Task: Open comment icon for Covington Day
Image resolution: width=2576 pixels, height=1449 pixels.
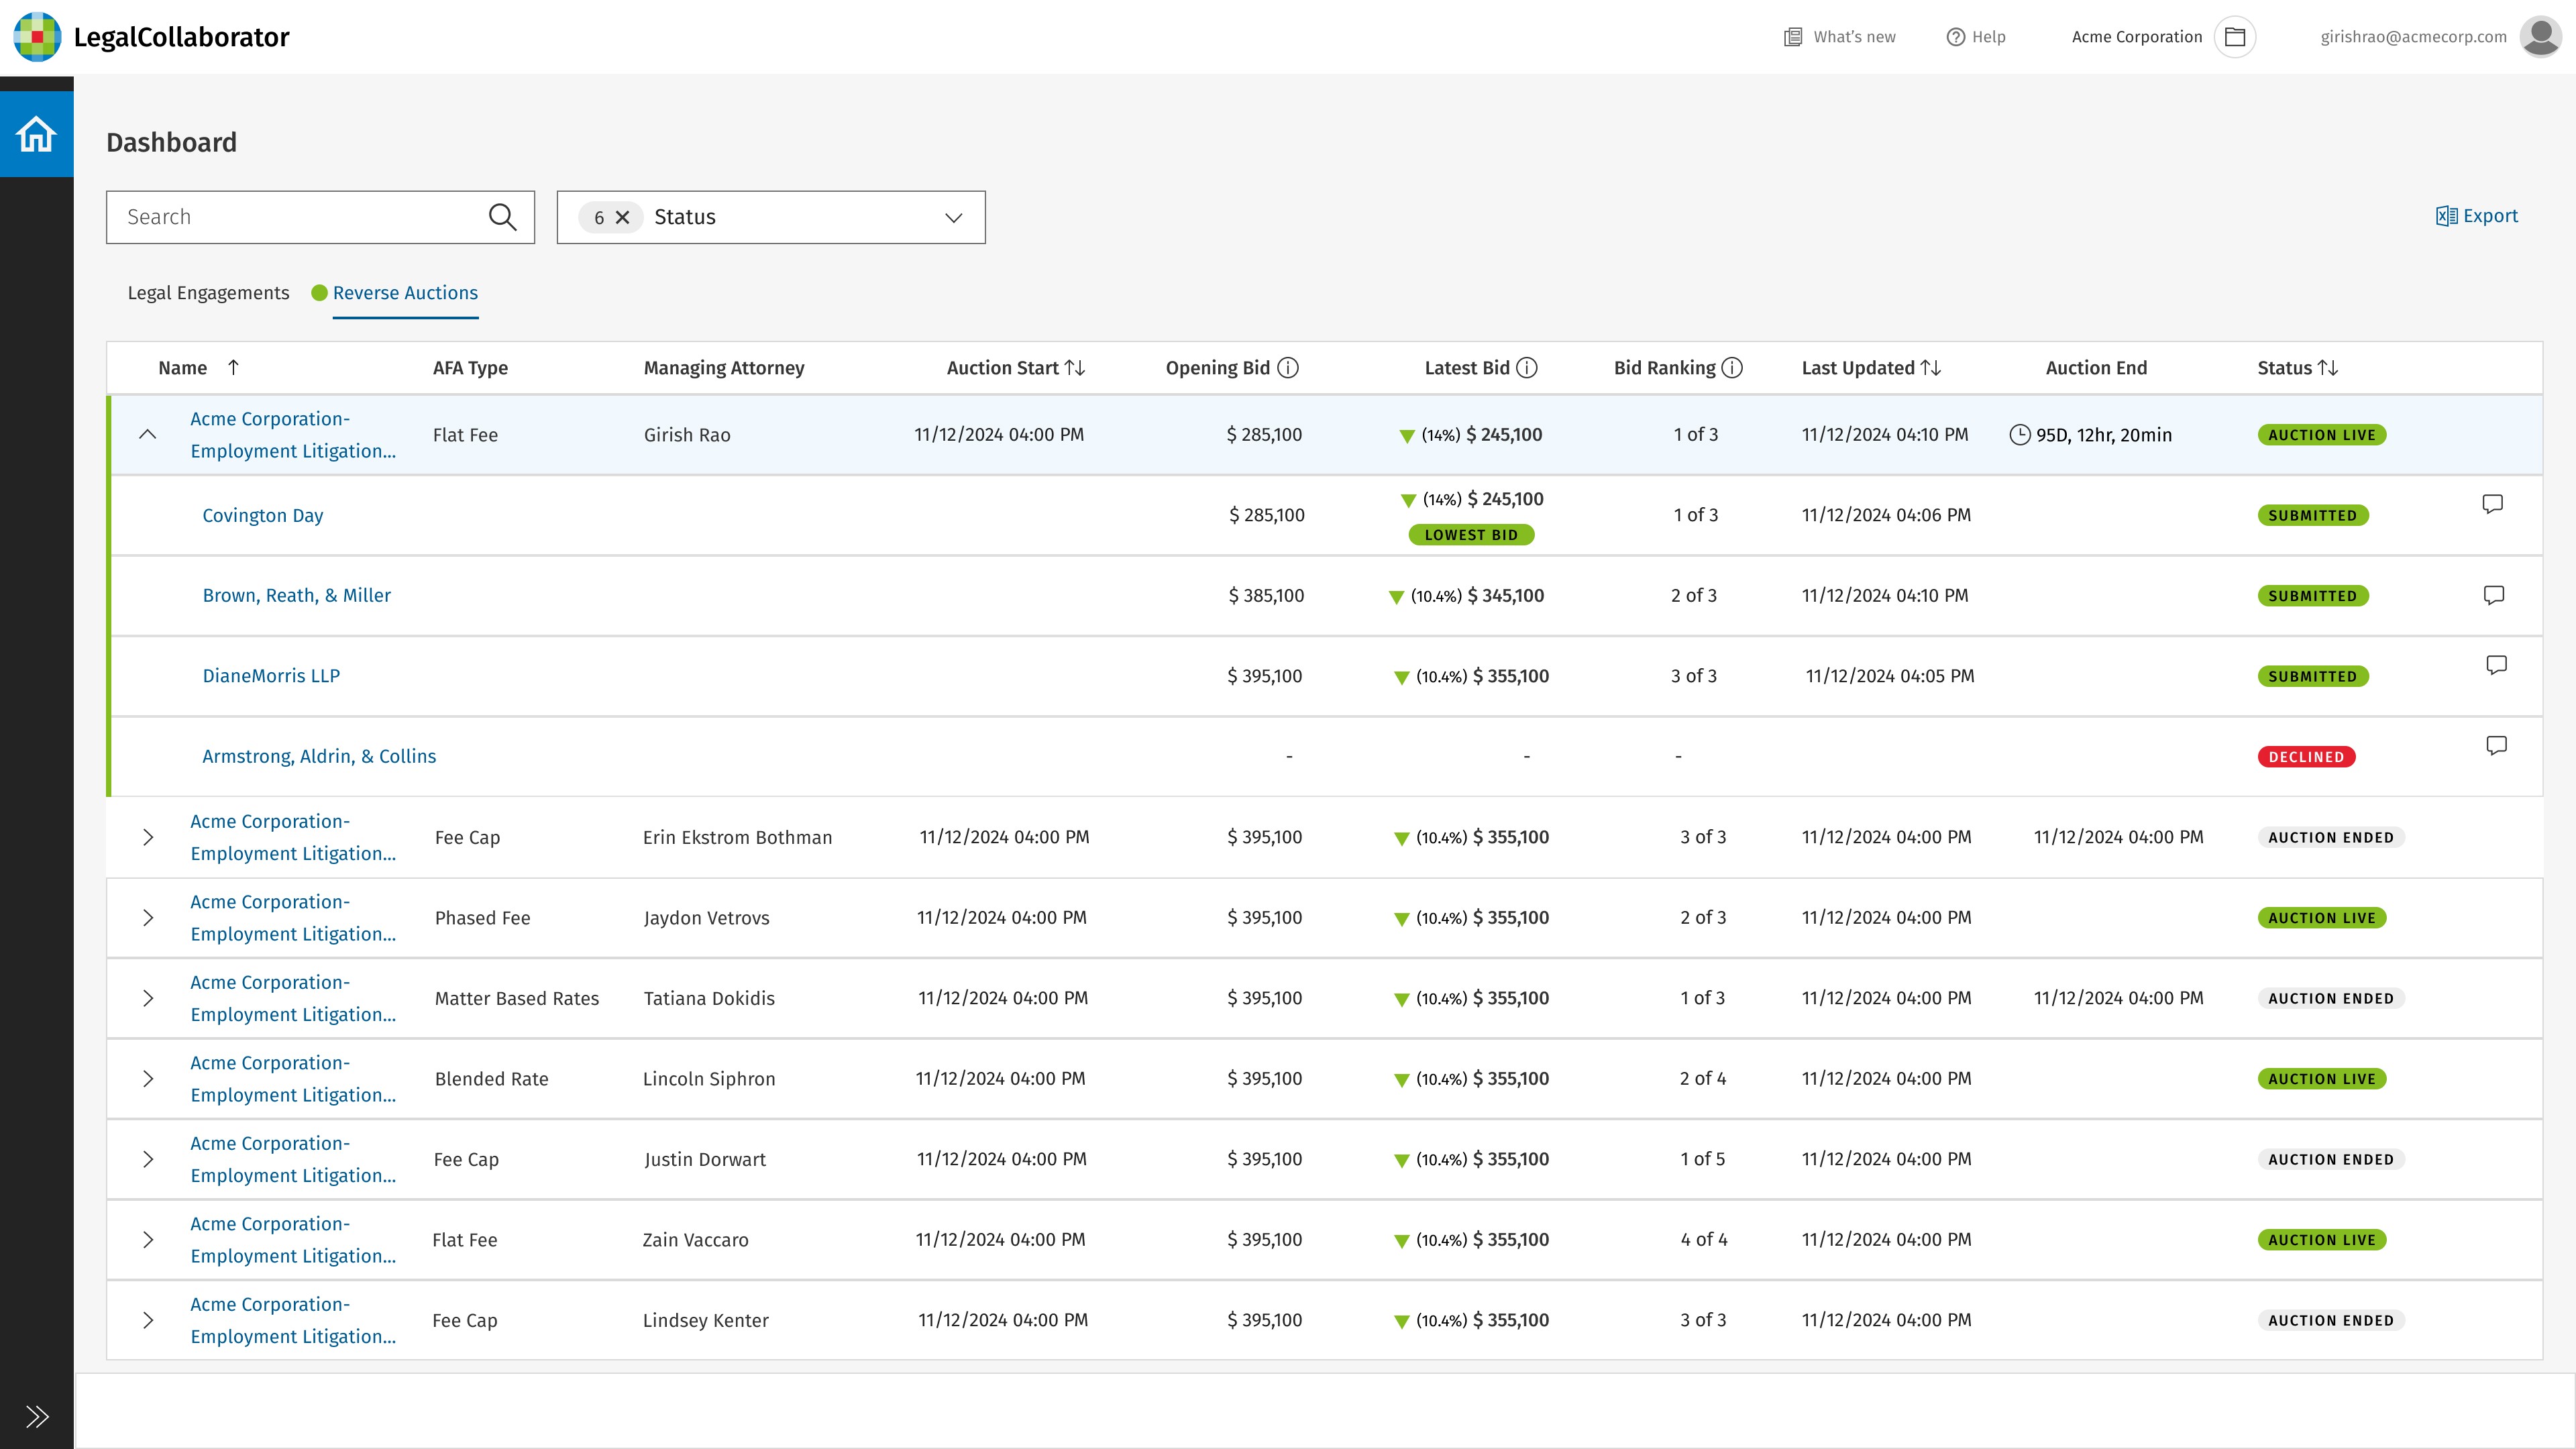Action: tap(2492, 503)
